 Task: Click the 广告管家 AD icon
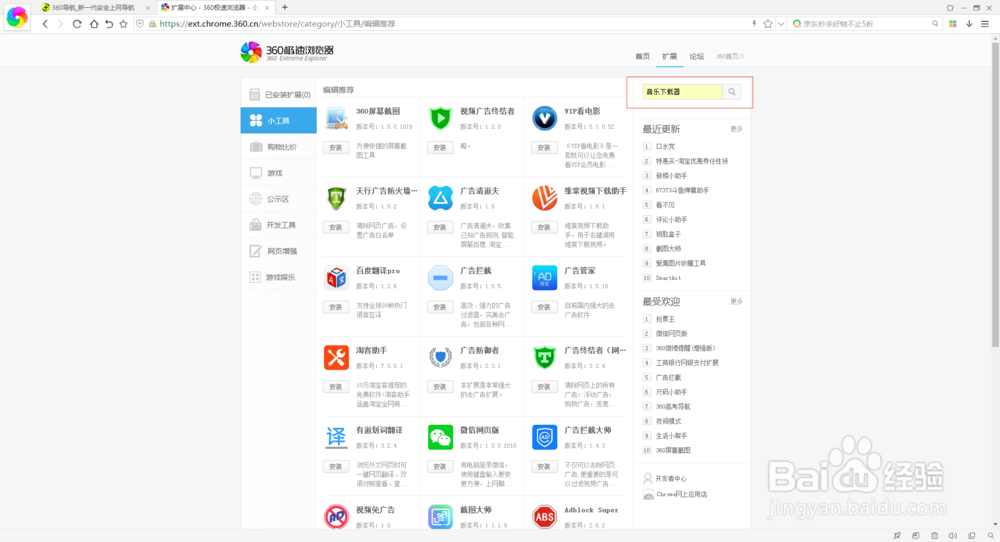[544, 278]
